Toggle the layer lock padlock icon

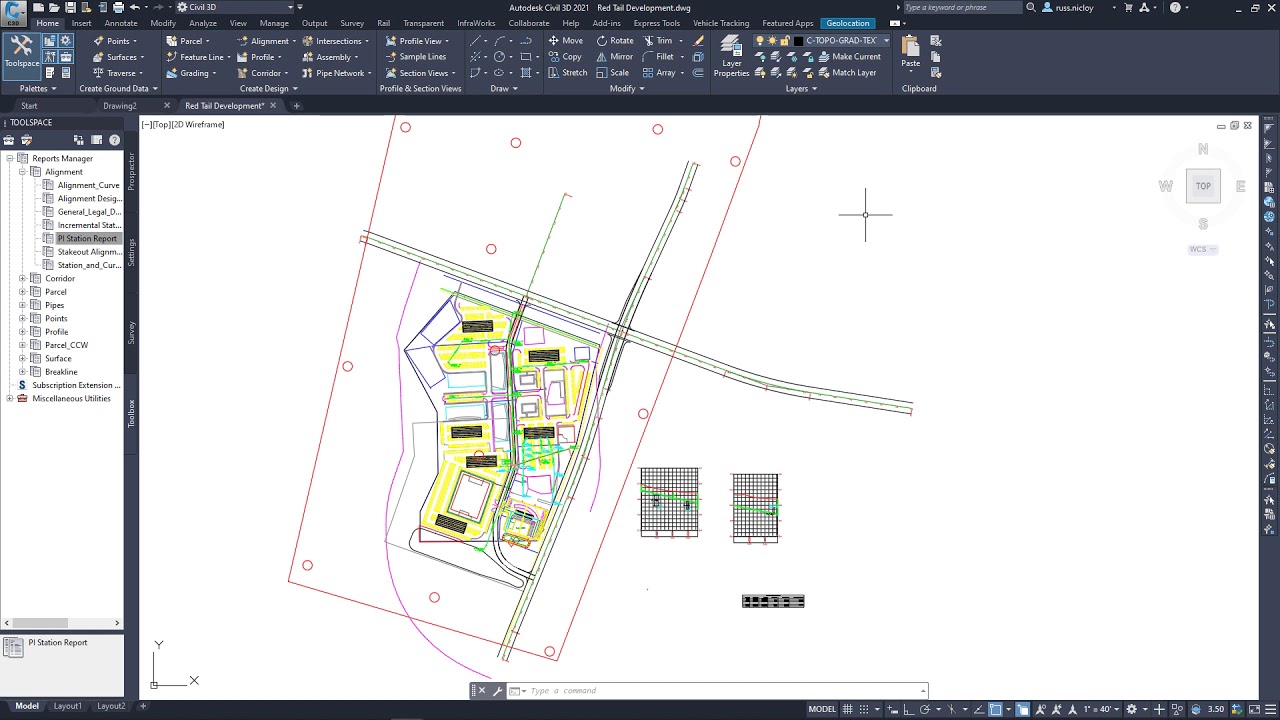785,41
